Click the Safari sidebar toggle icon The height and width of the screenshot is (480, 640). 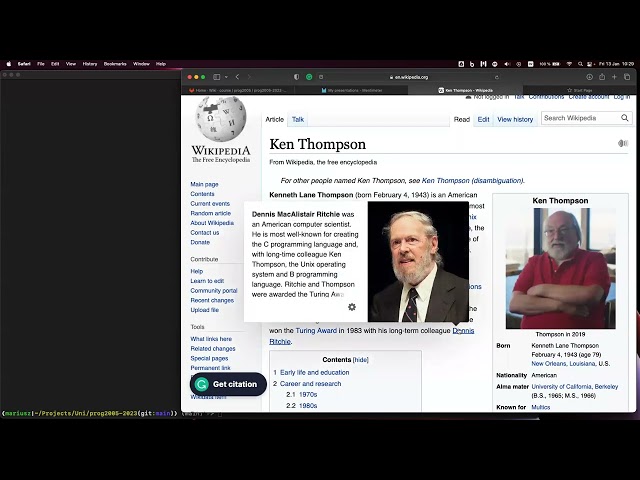tap(217, 77)
